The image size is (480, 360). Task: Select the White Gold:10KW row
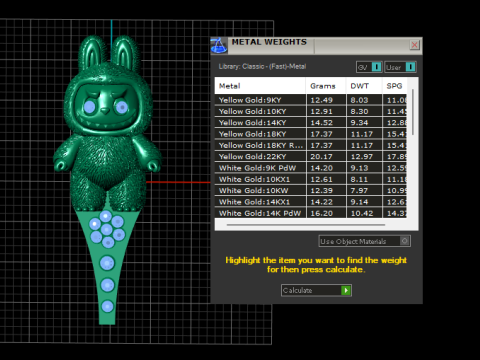coord(311,191)
